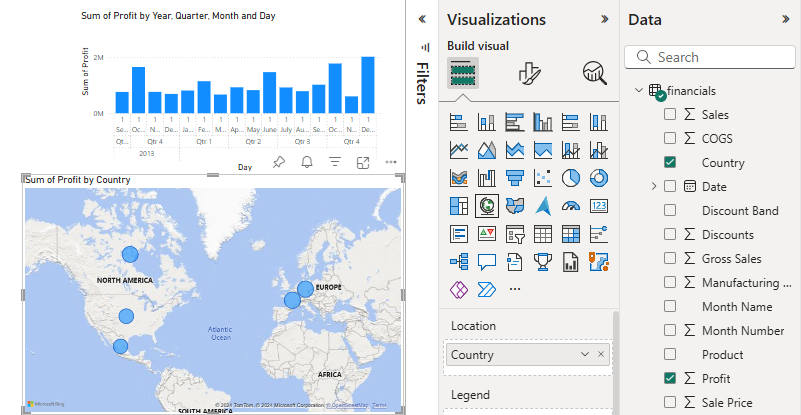Select the Map globe visual

(486, 206)
